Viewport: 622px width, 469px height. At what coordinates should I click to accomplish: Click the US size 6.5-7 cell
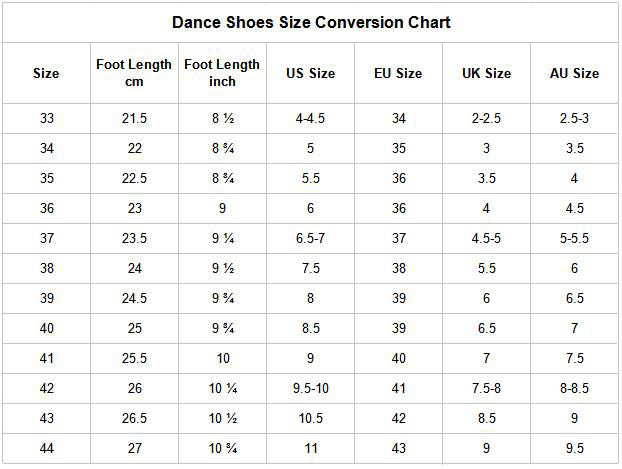(310, 239)
